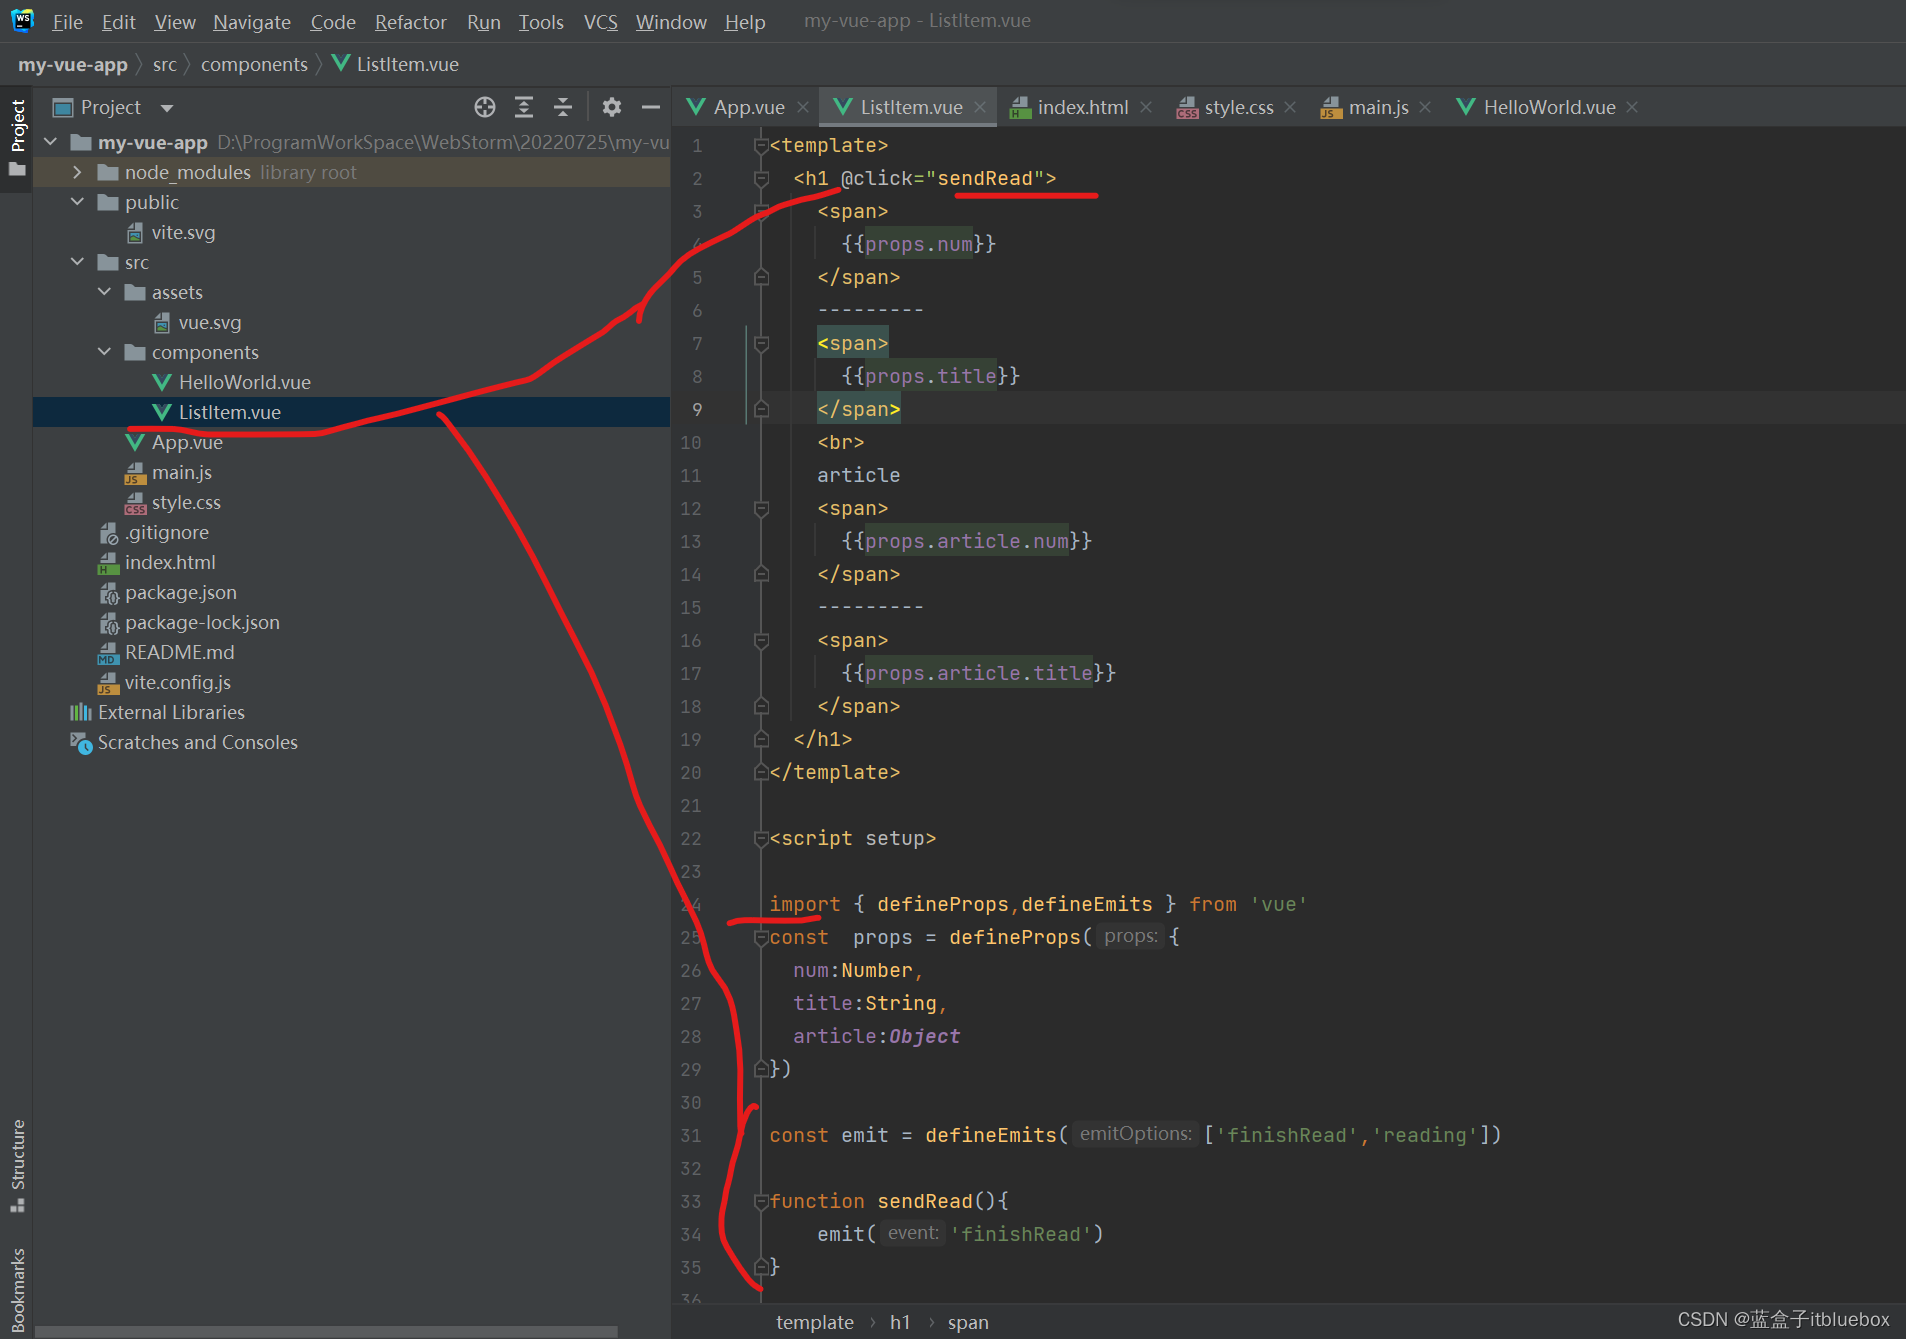1906x1339 pixels.
Task: Close the HelloWorld.vue editor tab
Action: click(x=1632, y=107)
